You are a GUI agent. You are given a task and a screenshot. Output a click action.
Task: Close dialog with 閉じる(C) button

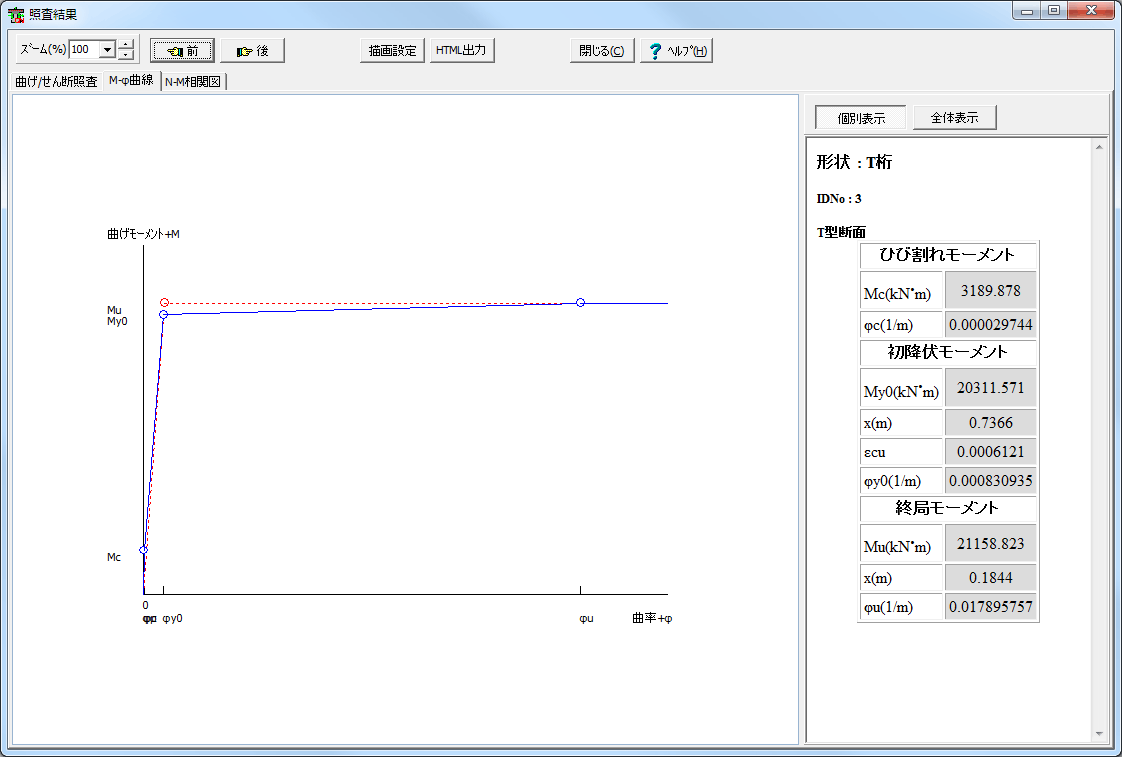pyautogui.click(x=602, y=50)
